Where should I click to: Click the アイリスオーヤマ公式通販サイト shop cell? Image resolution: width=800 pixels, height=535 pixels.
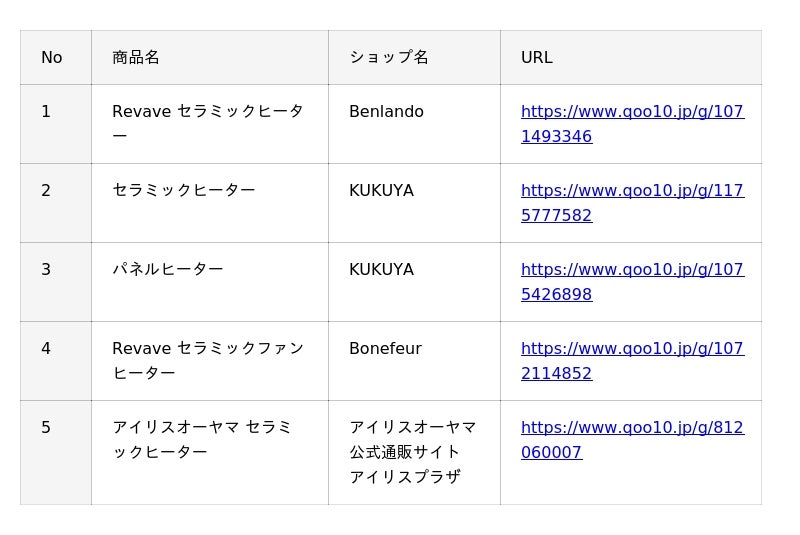413,452
